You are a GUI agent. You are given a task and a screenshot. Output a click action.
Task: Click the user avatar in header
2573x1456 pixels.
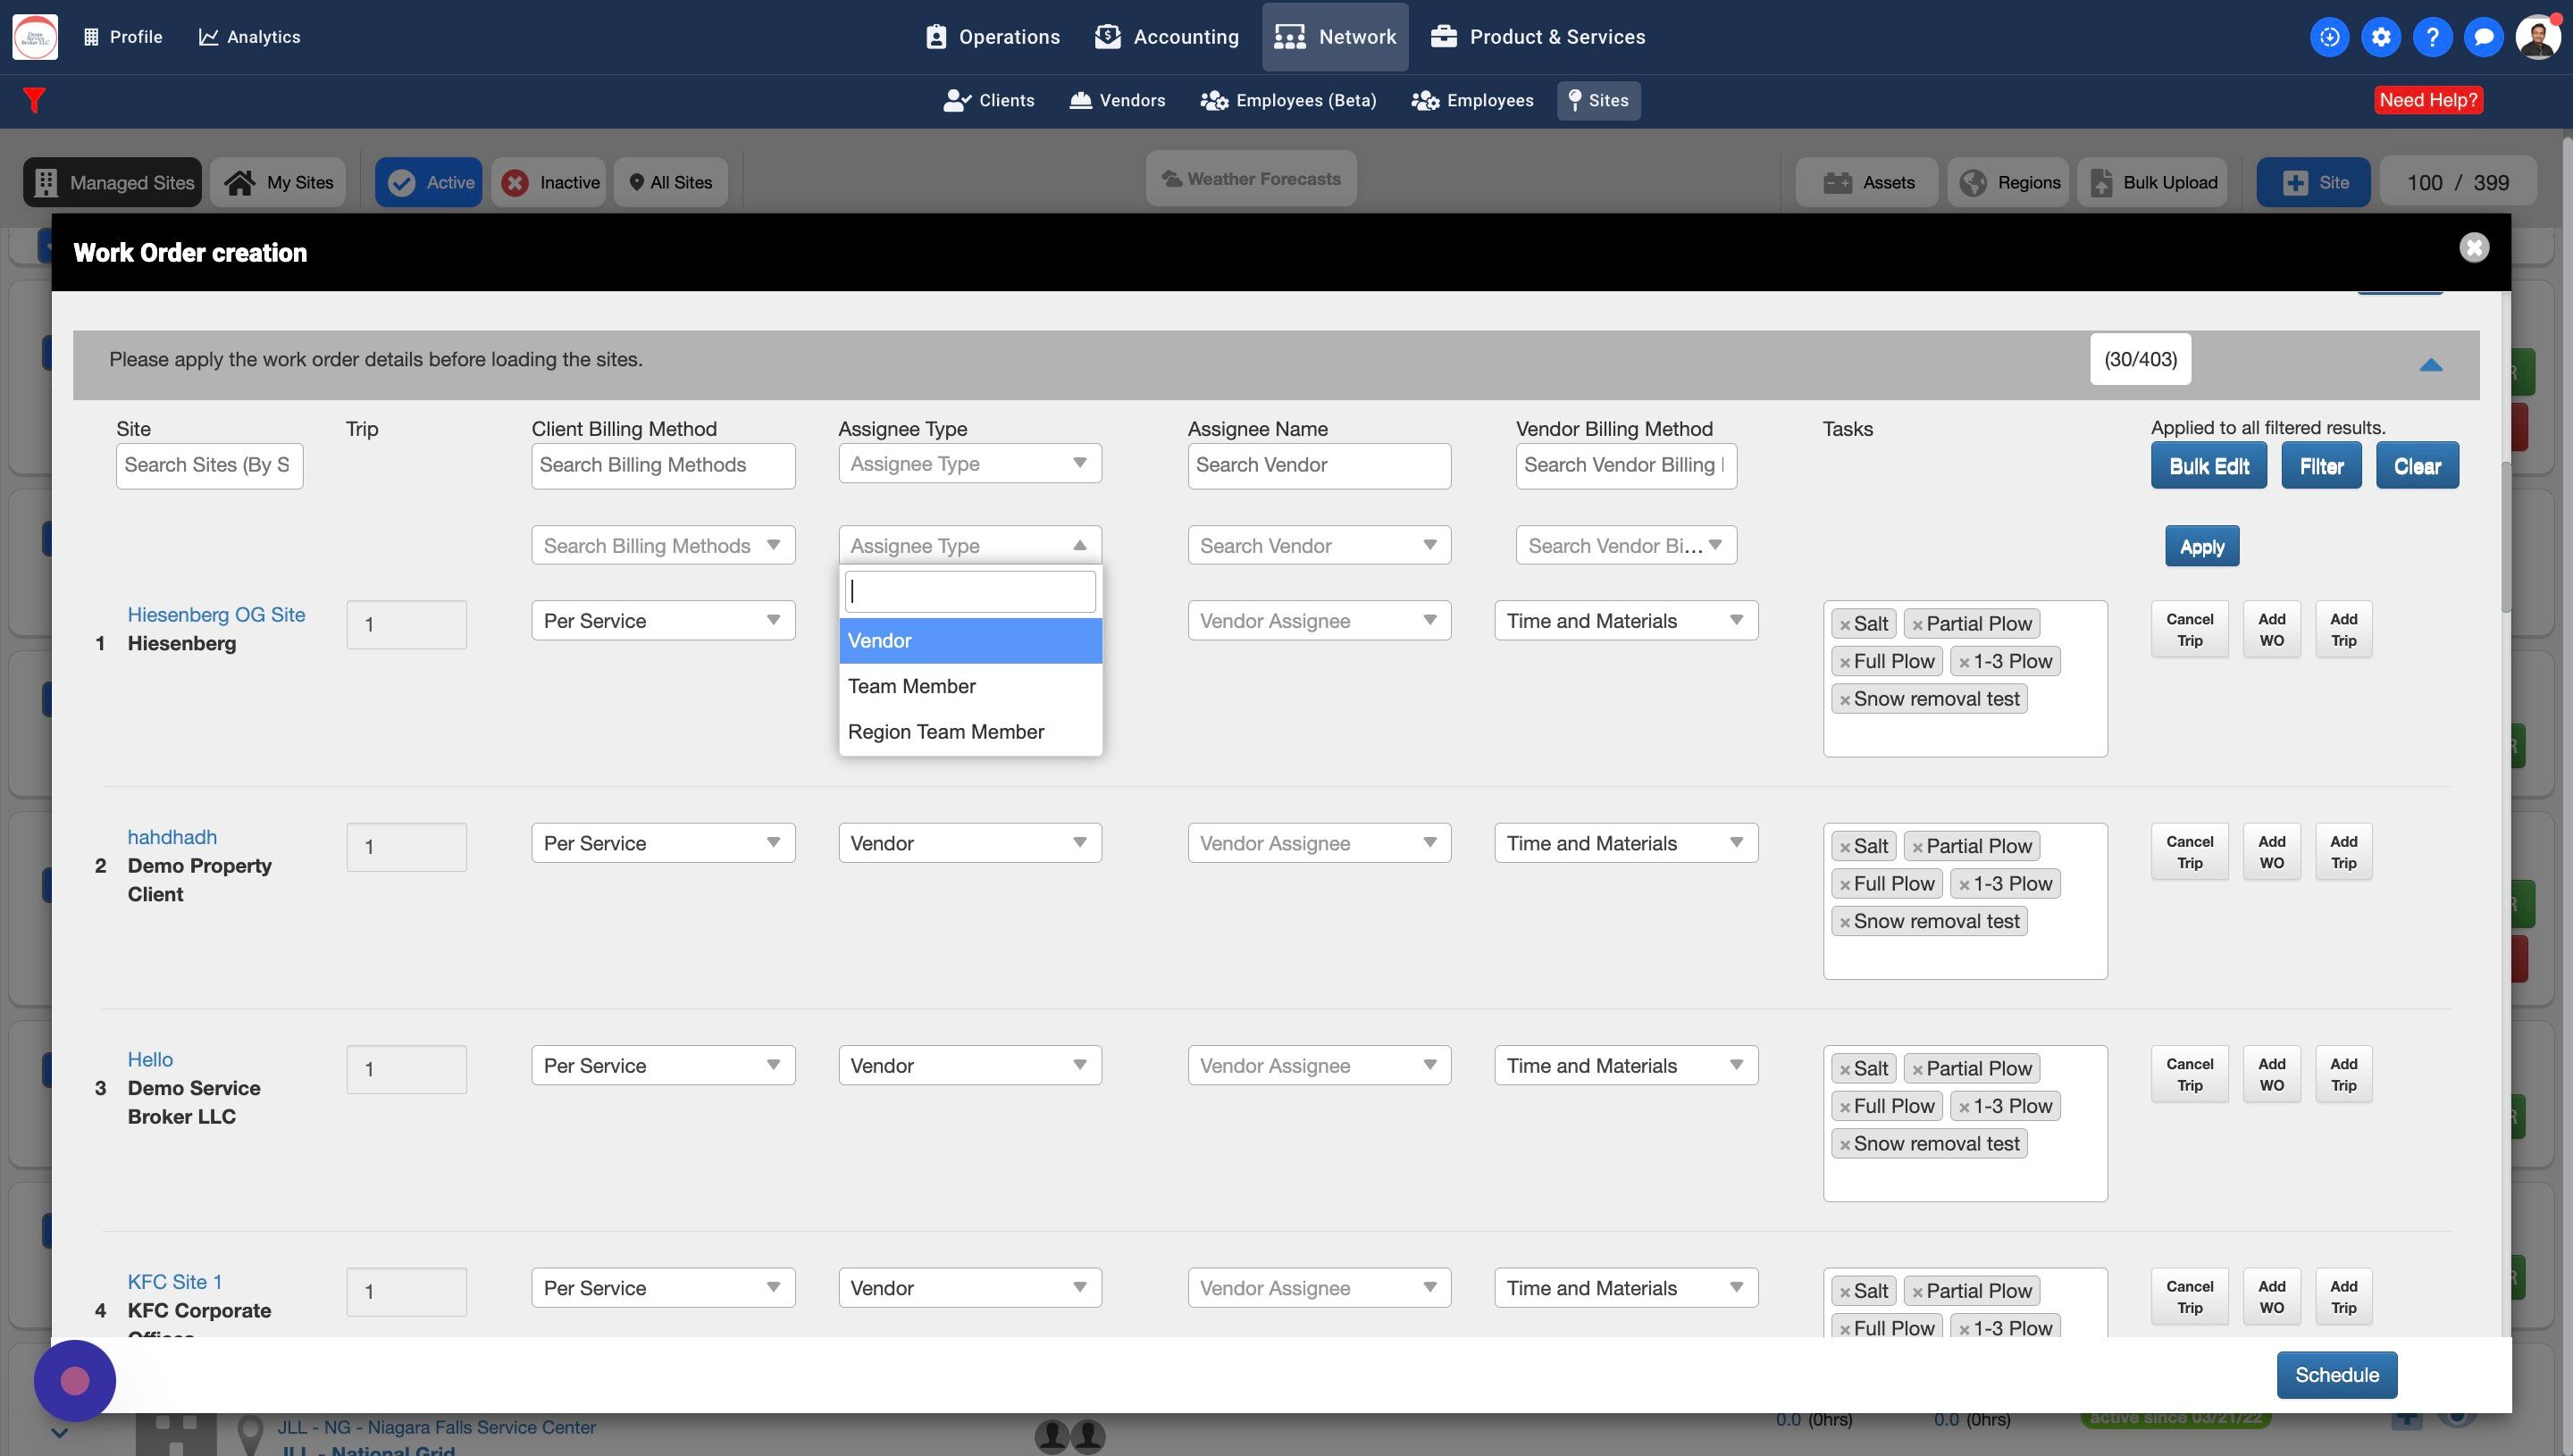2537,37
